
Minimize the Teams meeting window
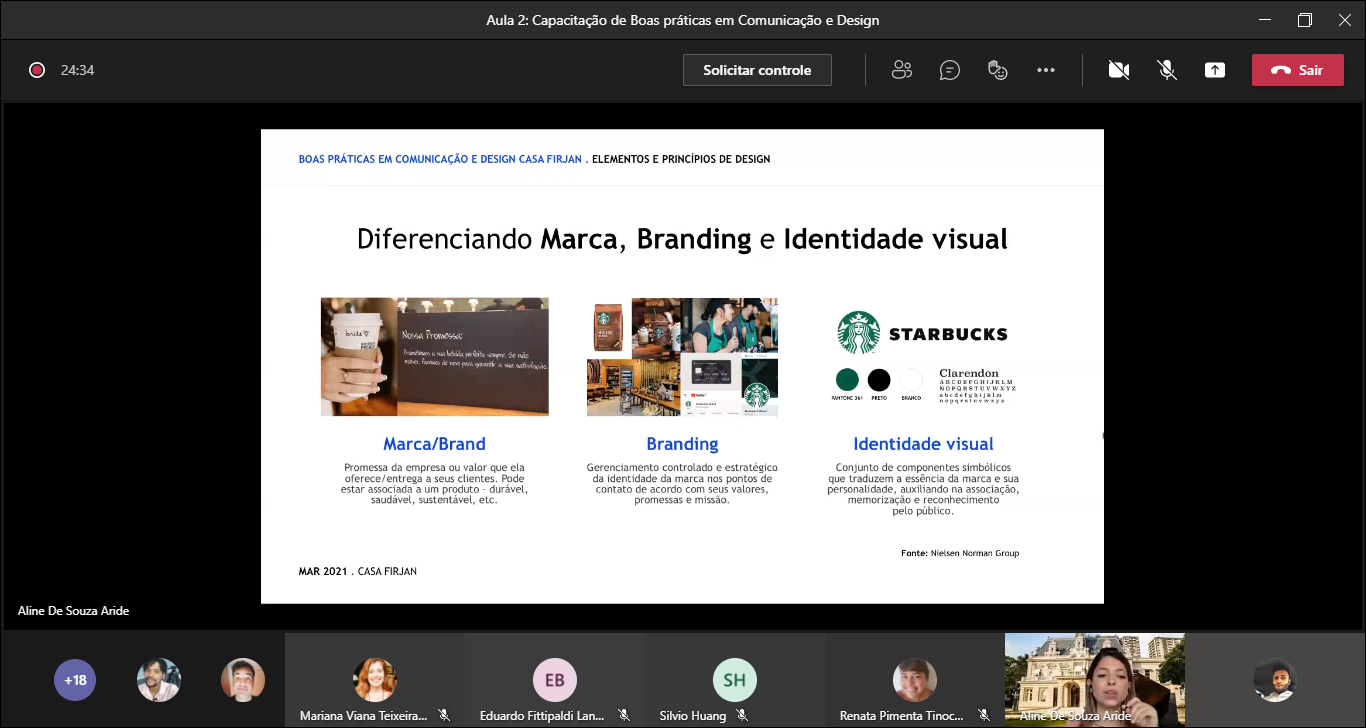tap(1264, 20)
